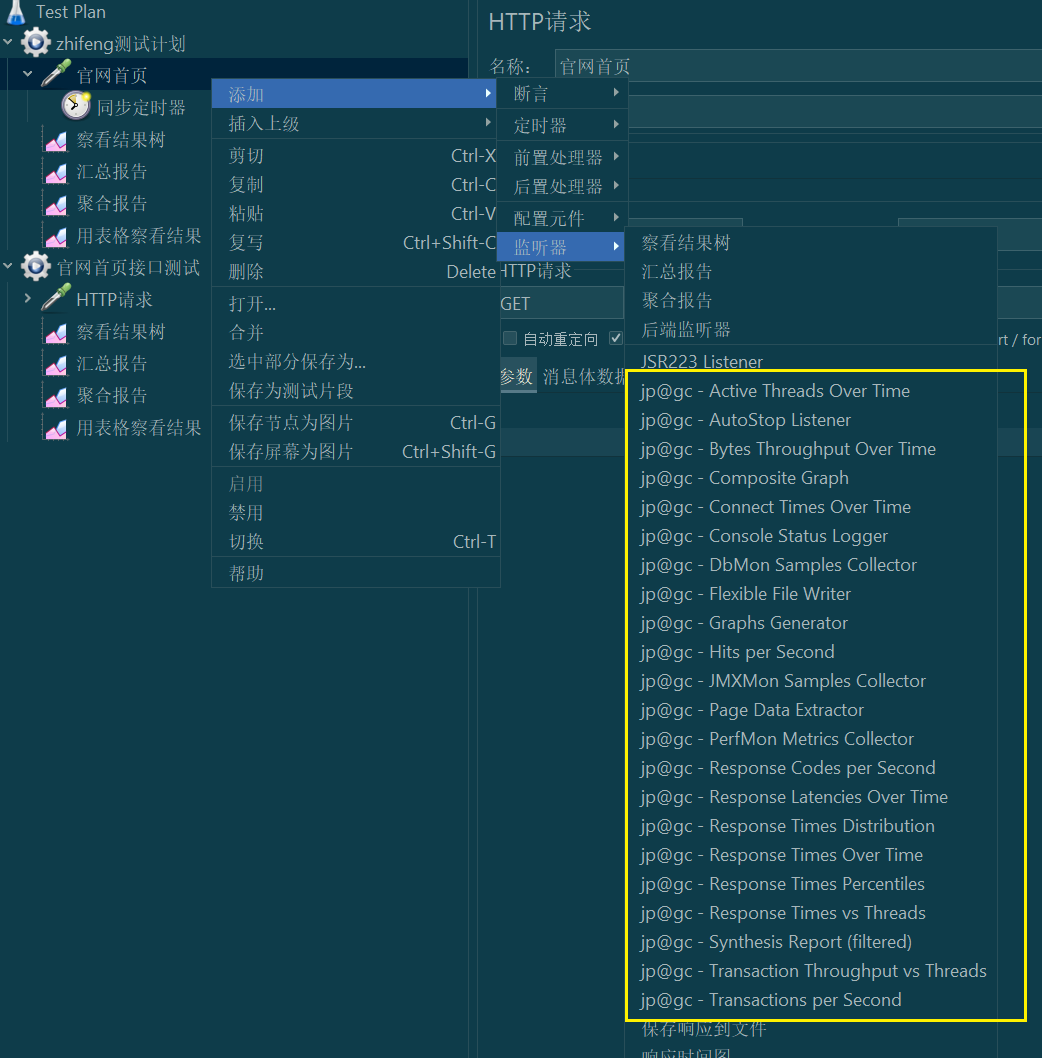Click the chart icon of 察看结果树 below 同步定时器
The width and height of the screenshot is (1042, 1058).
[x=56, y=140]
